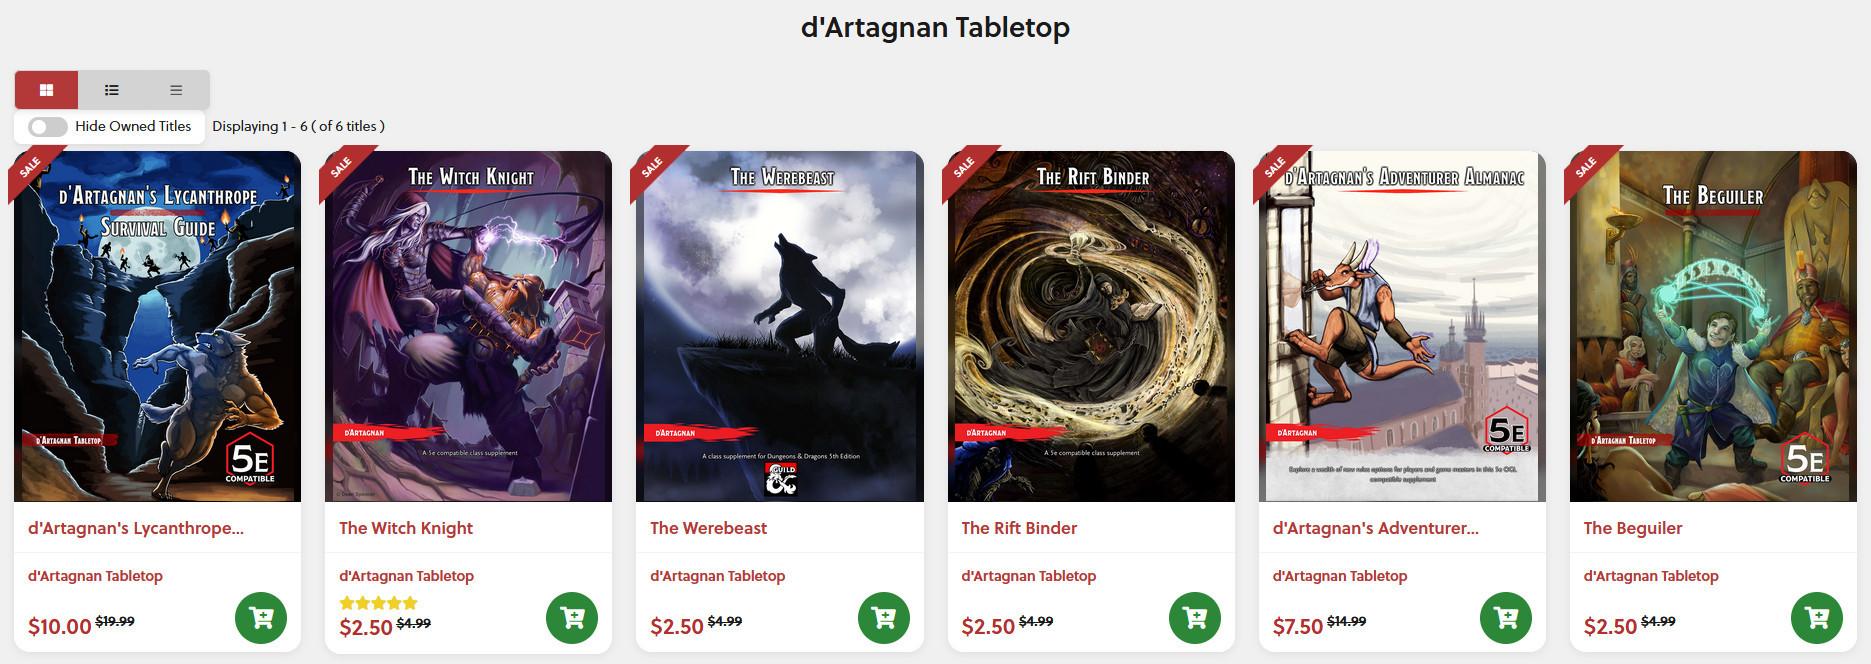Open the d'Artagnan Tabletop publisher link under The Werebeast
This screenshot has width=1871, height=664.
pyautogui.click(x=717, y=576)
